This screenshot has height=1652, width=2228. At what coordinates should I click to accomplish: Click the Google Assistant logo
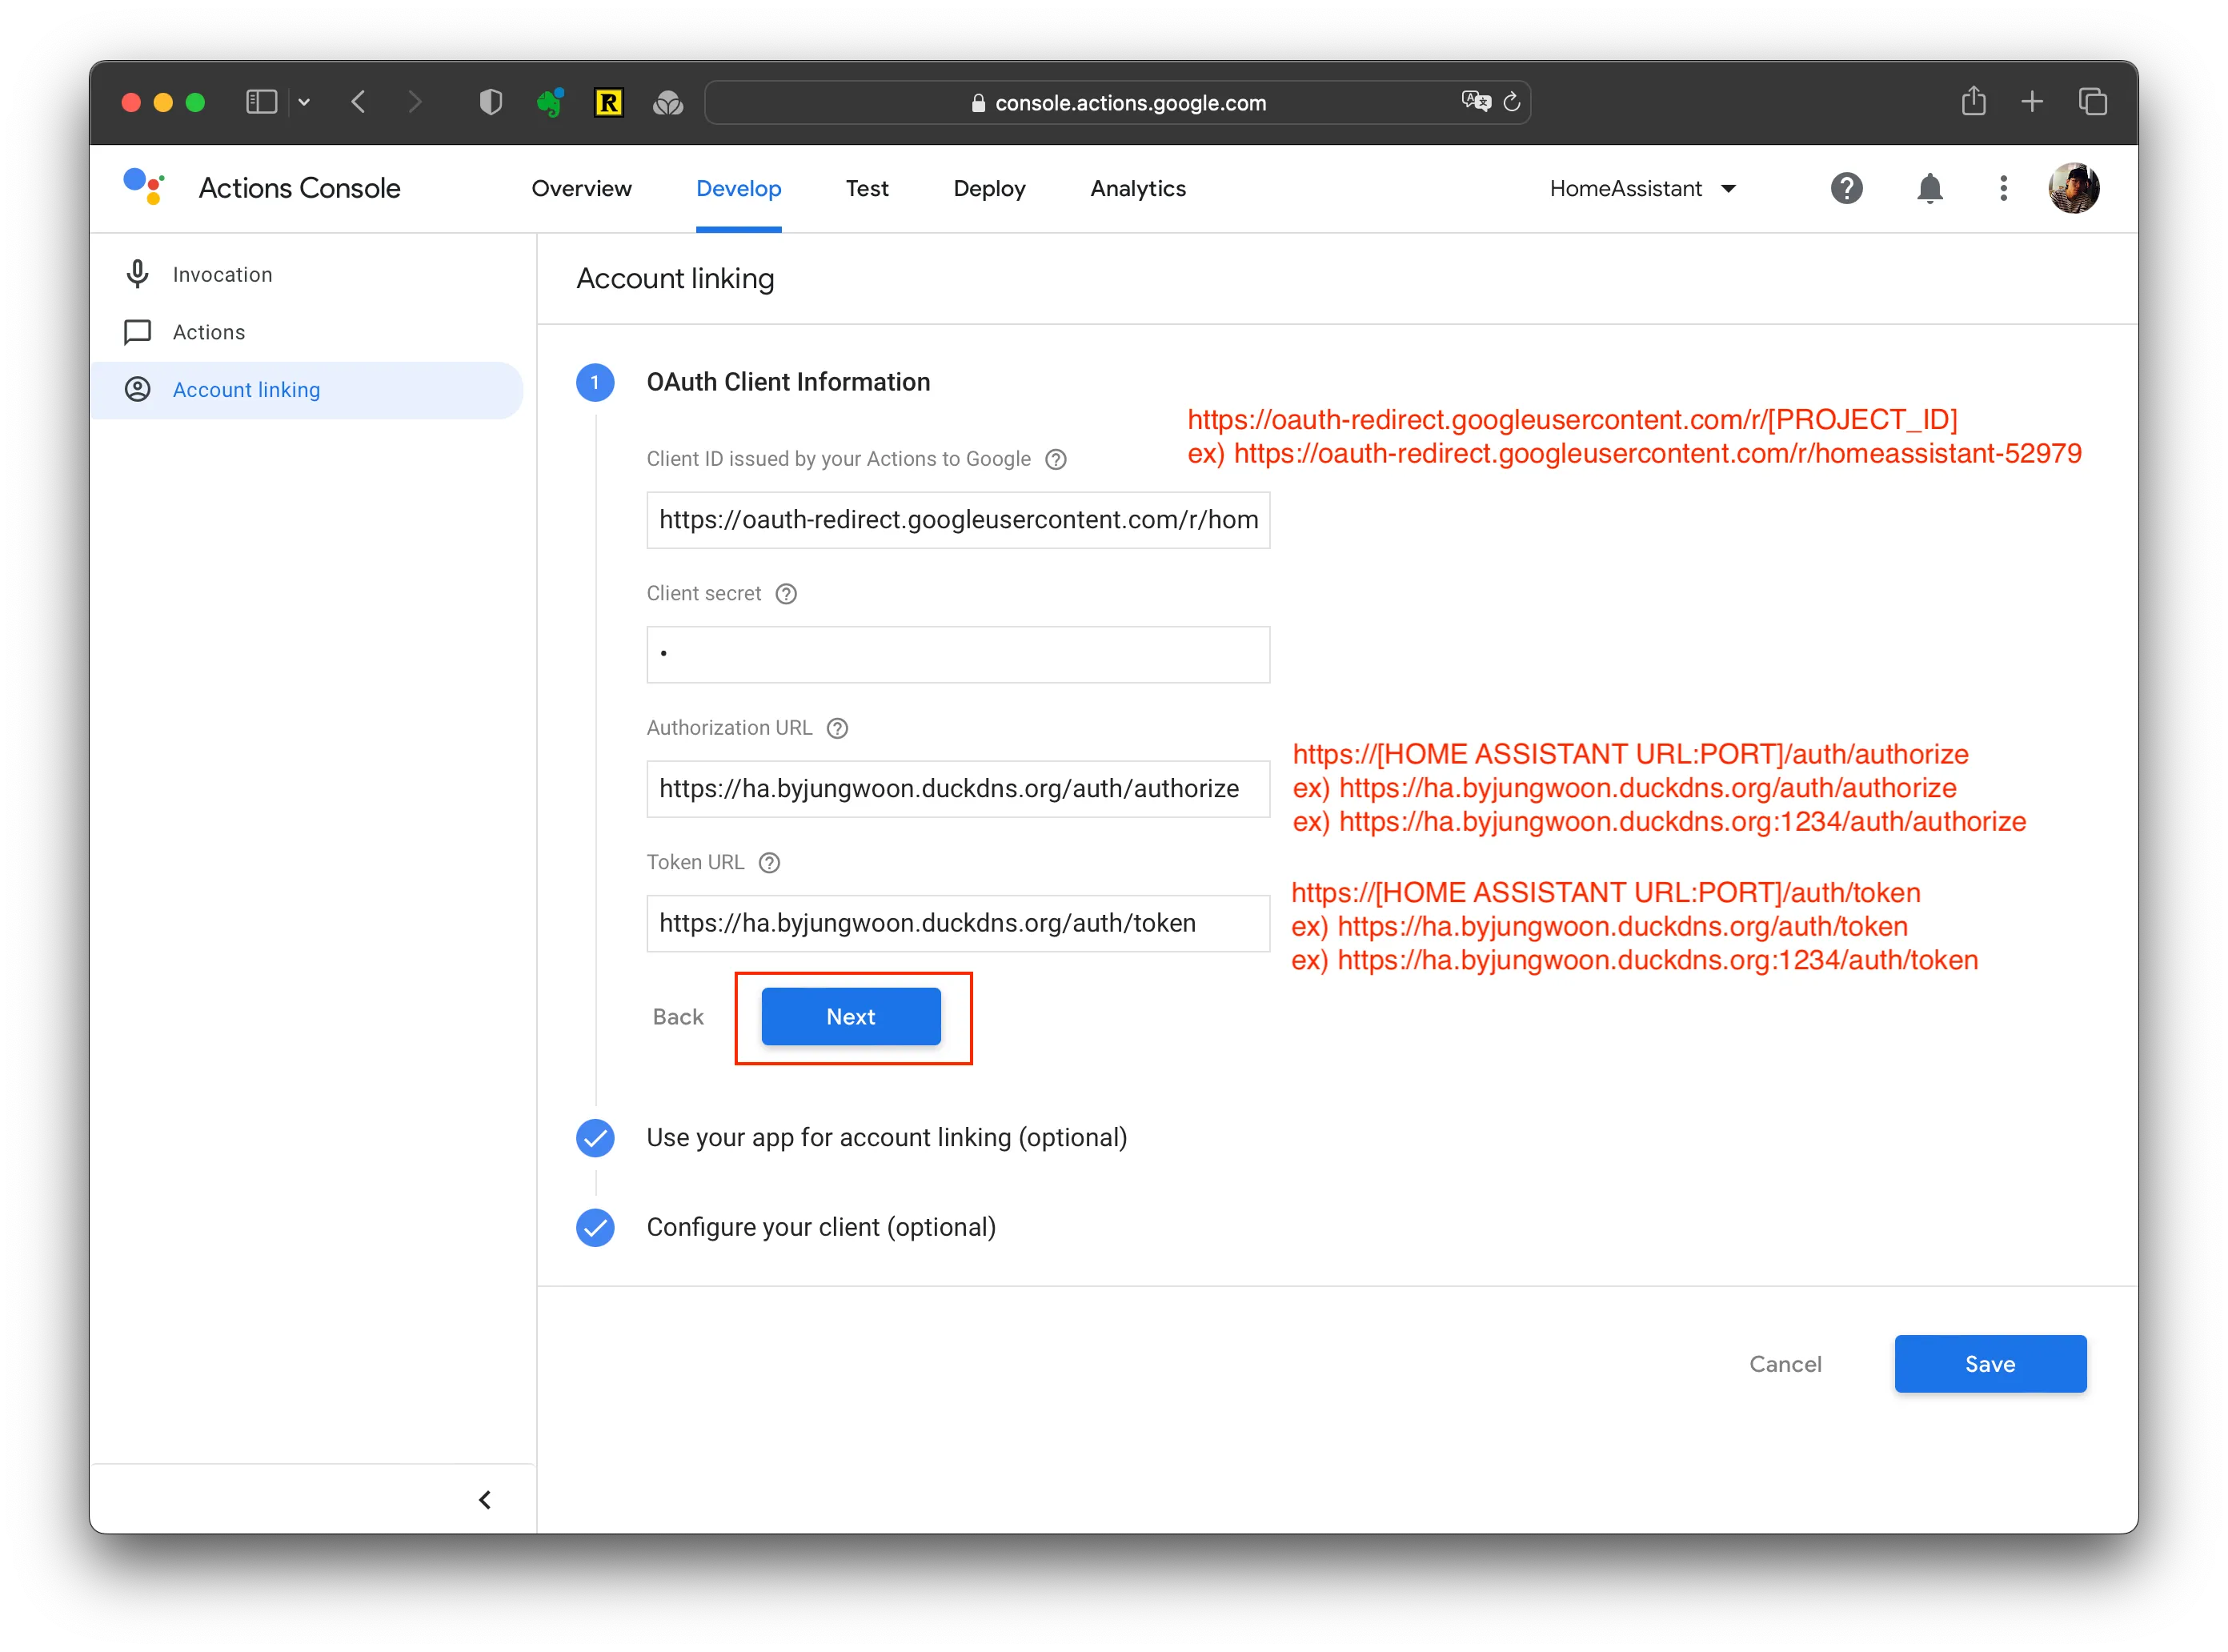pyautogui.click(x=144, y=187)
